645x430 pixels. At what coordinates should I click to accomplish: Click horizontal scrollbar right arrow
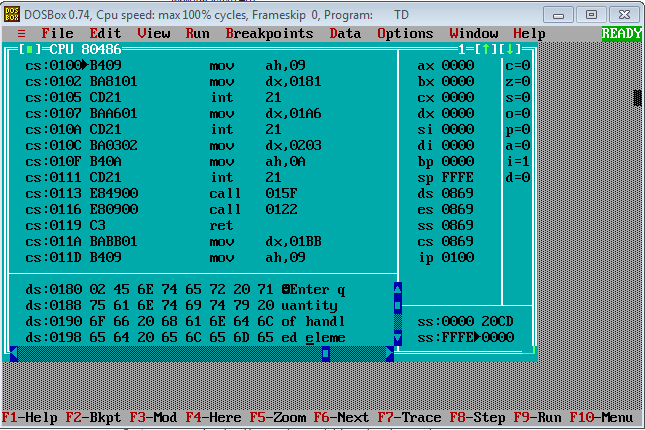pyautogui.click(x=390, y=353)
